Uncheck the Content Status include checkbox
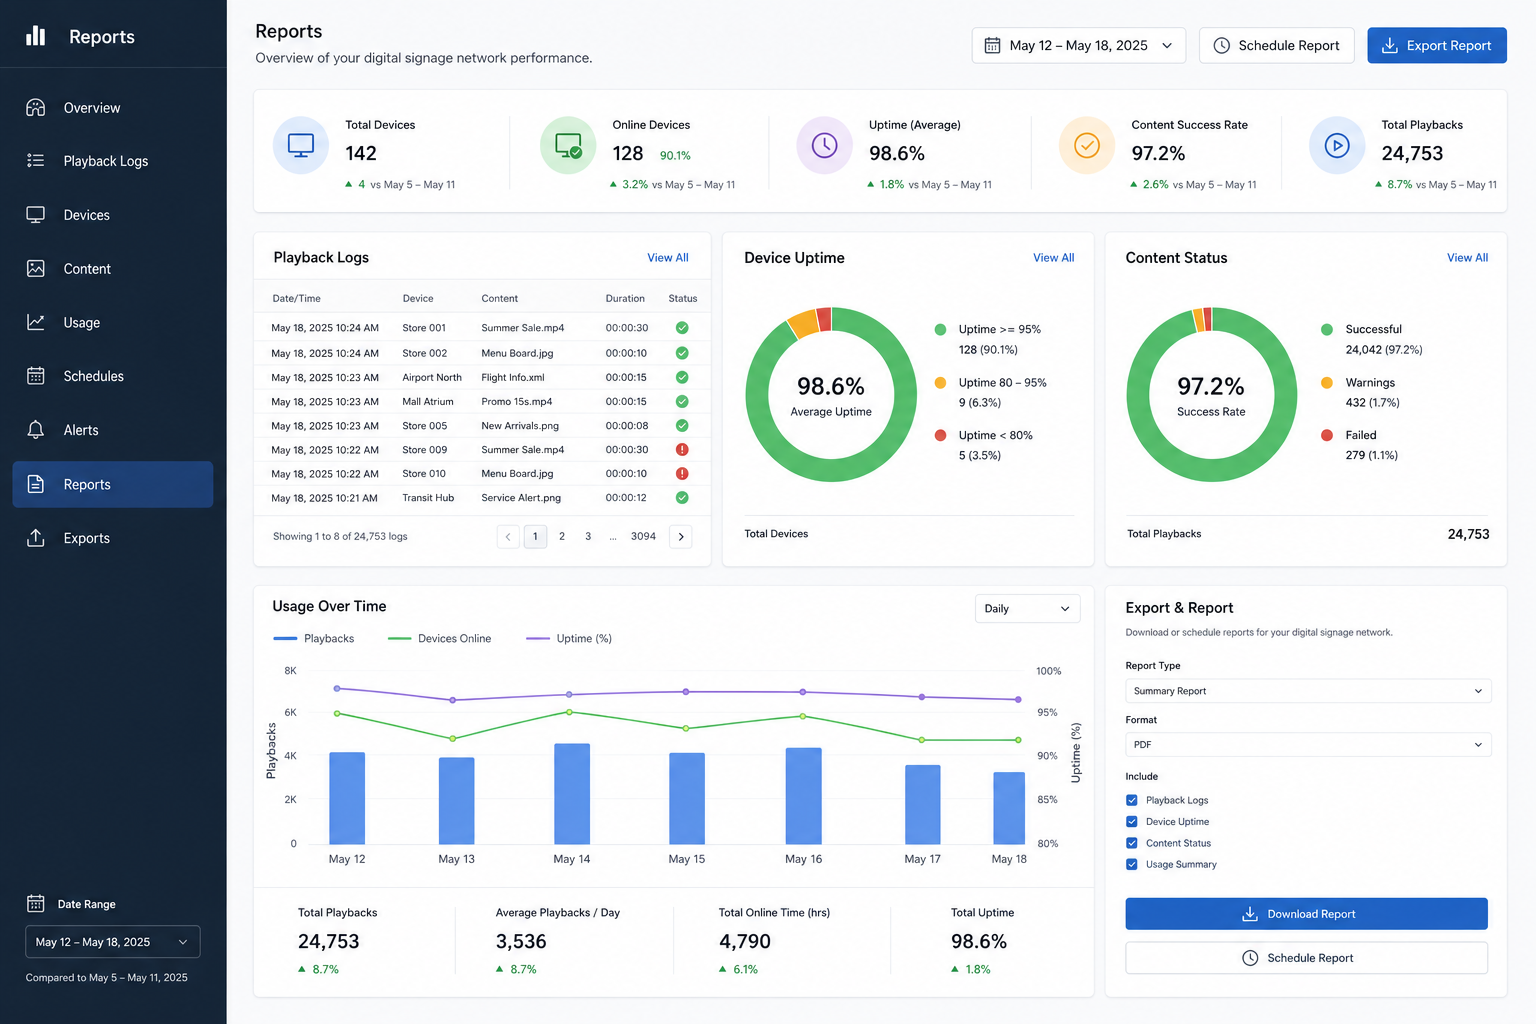The width and height of the screenshot is (1536, 1024). click(x=1132, y=843)
